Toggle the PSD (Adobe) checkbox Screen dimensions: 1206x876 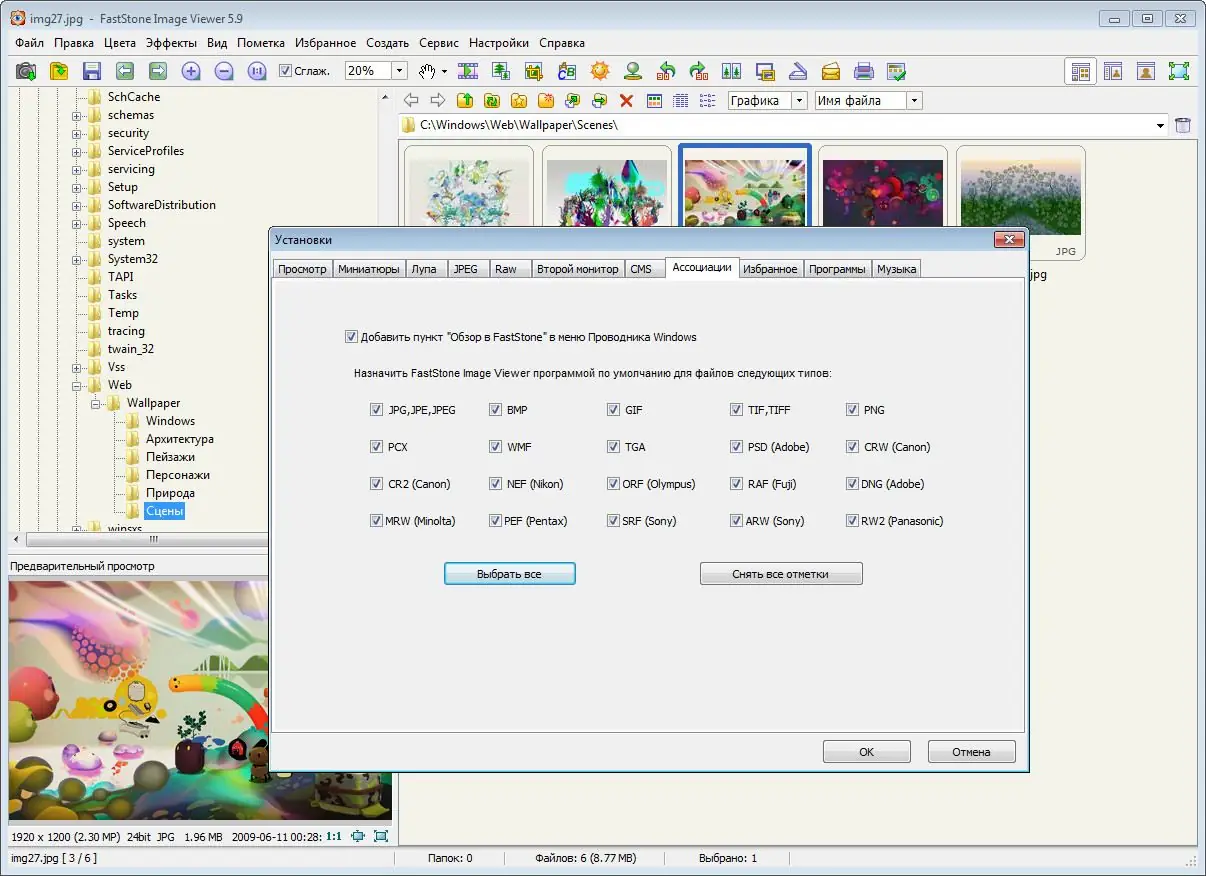[737, 447]
